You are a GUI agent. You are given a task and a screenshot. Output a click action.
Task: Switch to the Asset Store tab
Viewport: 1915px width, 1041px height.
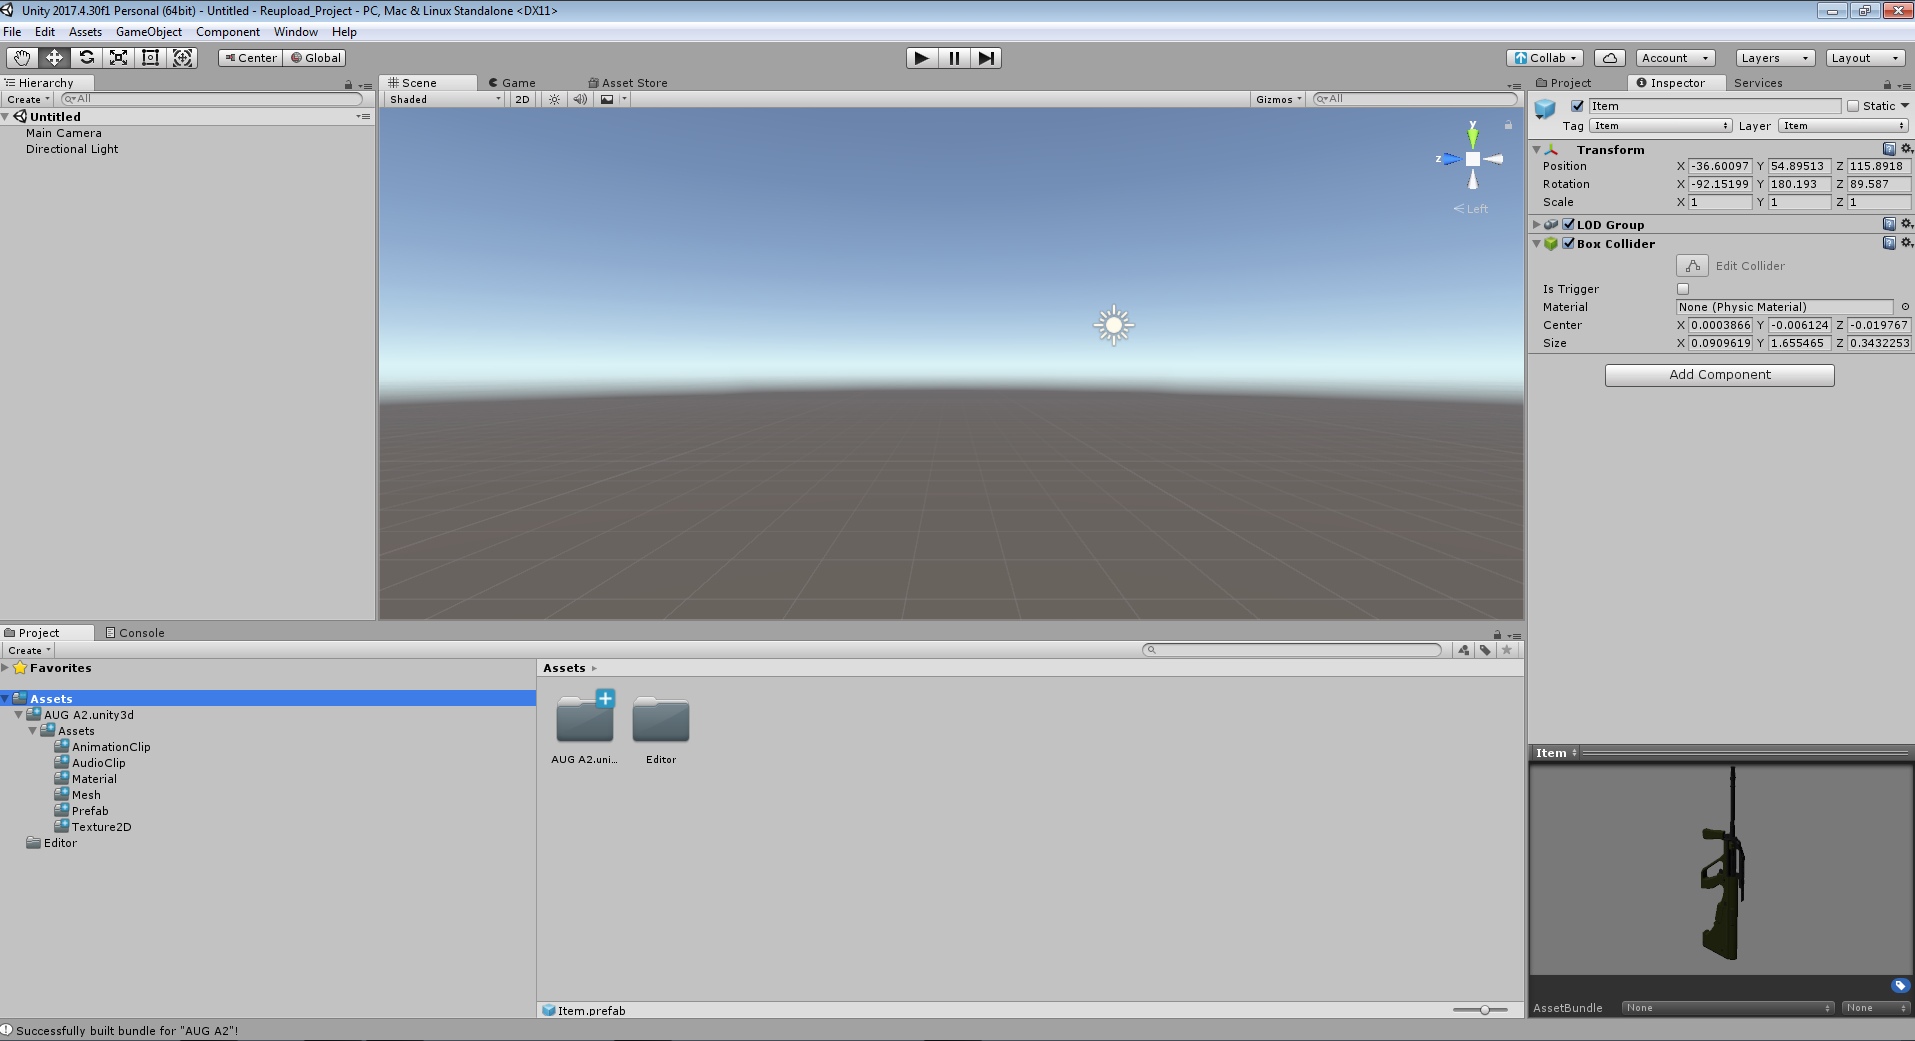pos(628,83)
